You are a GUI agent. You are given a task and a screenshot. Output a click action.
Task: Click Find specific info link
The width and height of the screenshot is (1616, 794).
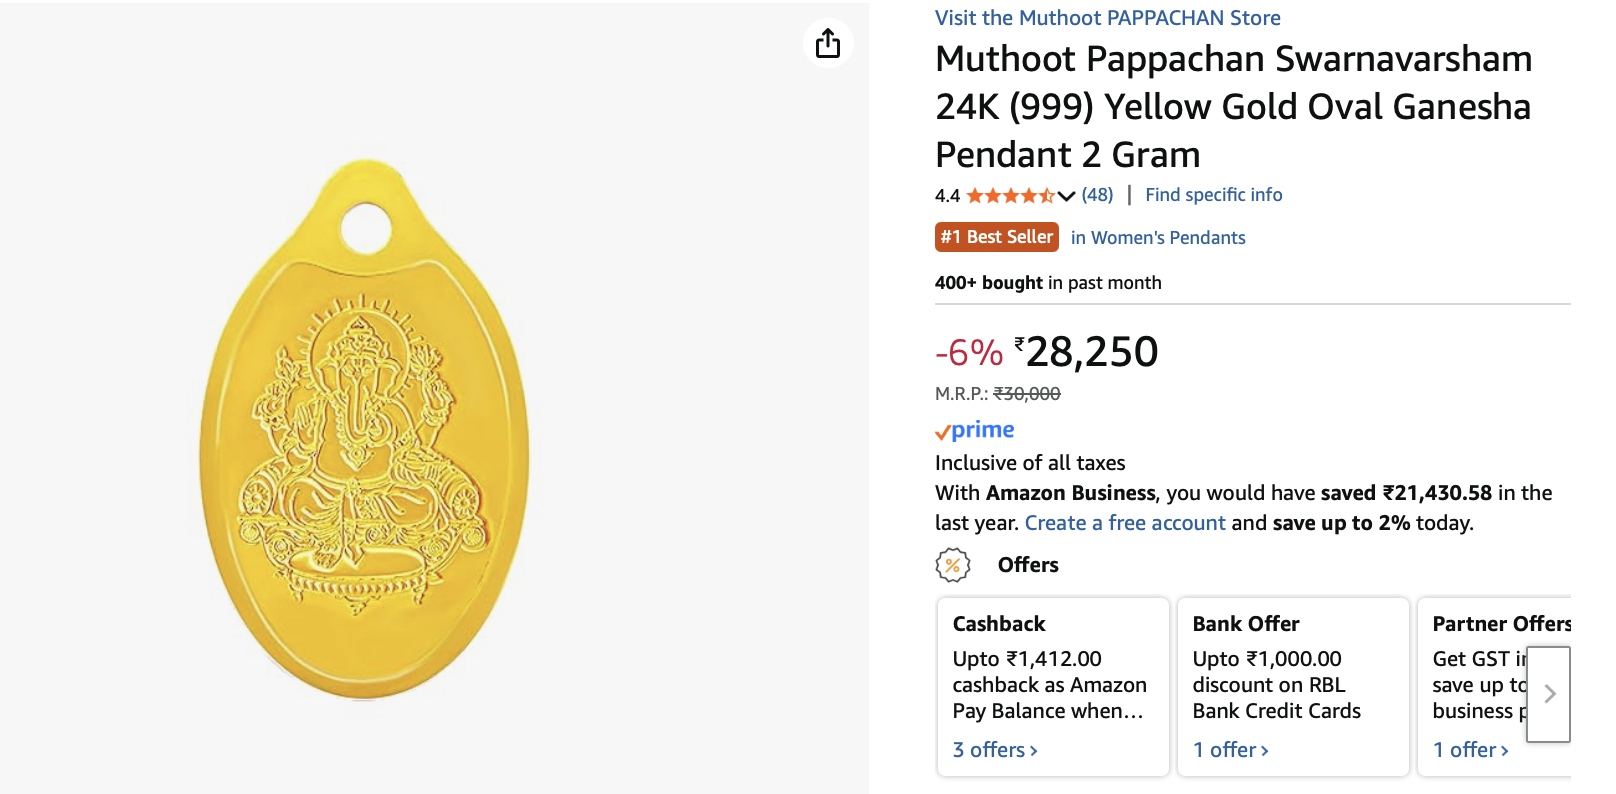pos(1213,195)
